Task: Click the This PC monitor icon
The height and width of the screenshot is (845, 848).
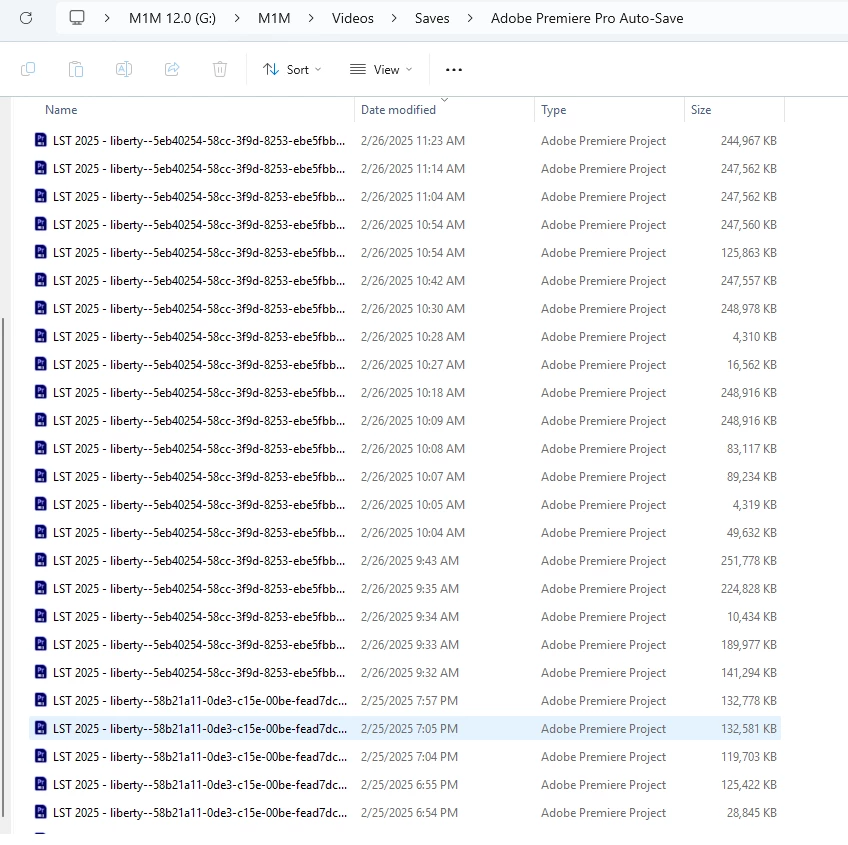Action: click(x=77, y=18)
